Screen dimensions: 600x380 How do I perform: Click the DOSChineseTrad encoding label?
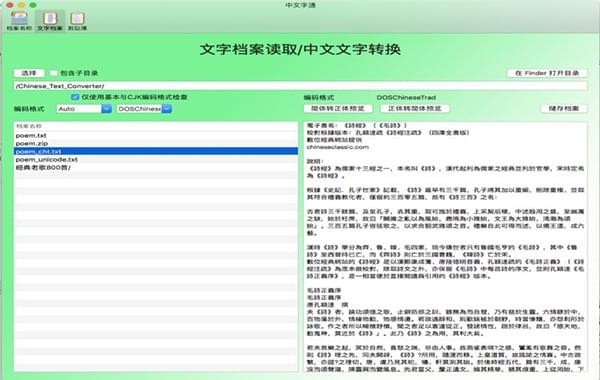point(406,98)
